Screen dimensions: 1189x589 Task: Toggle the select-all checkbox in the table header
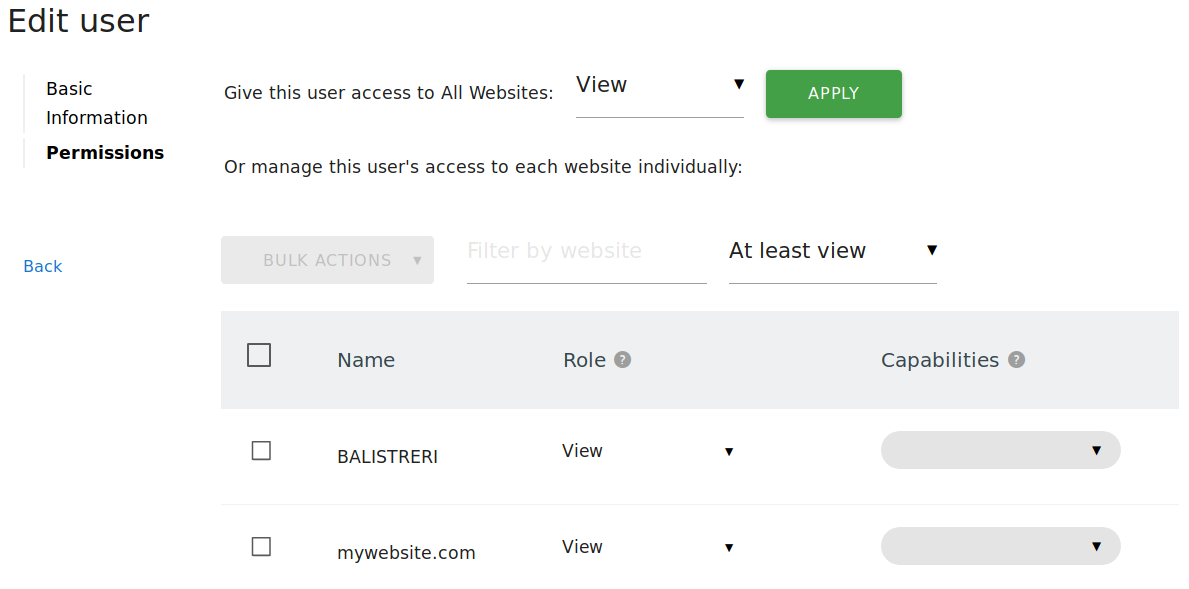259,354
